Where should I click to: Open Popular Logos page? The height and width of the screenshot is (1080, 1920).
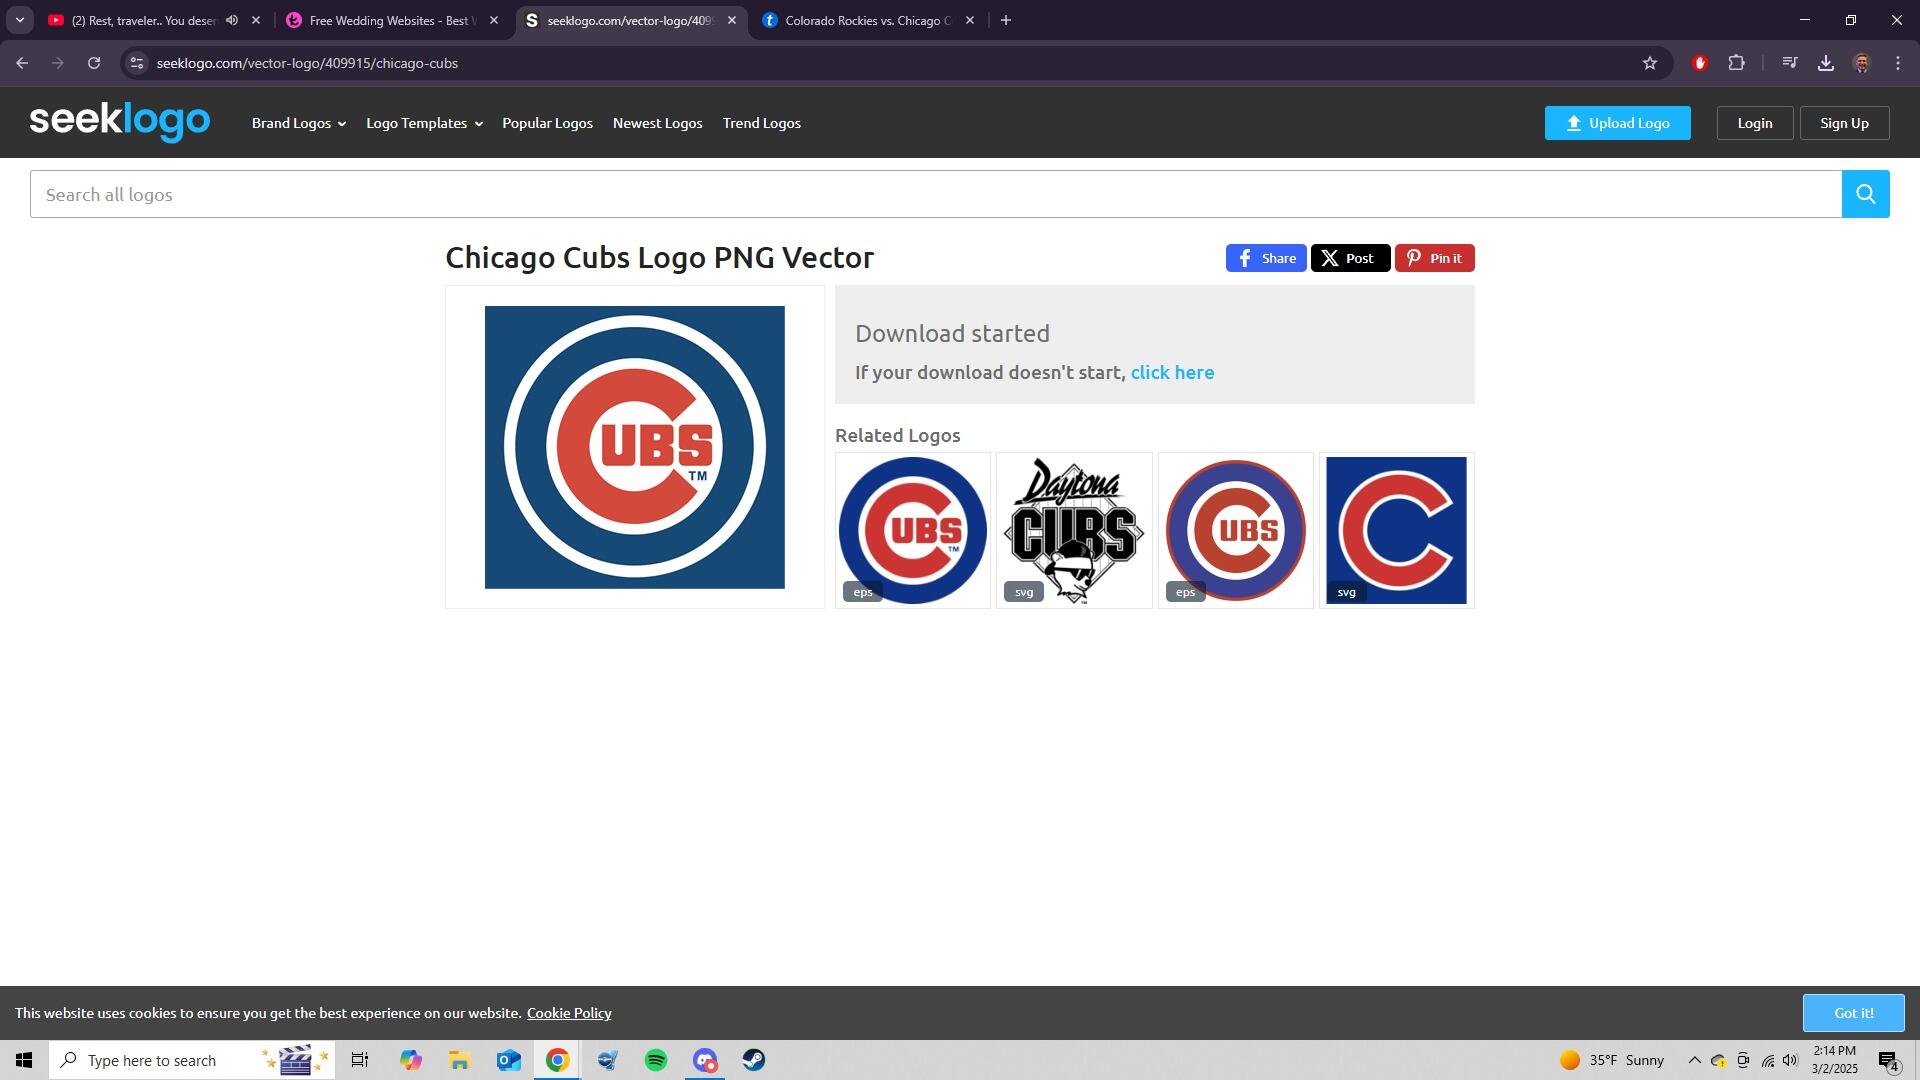547,123
